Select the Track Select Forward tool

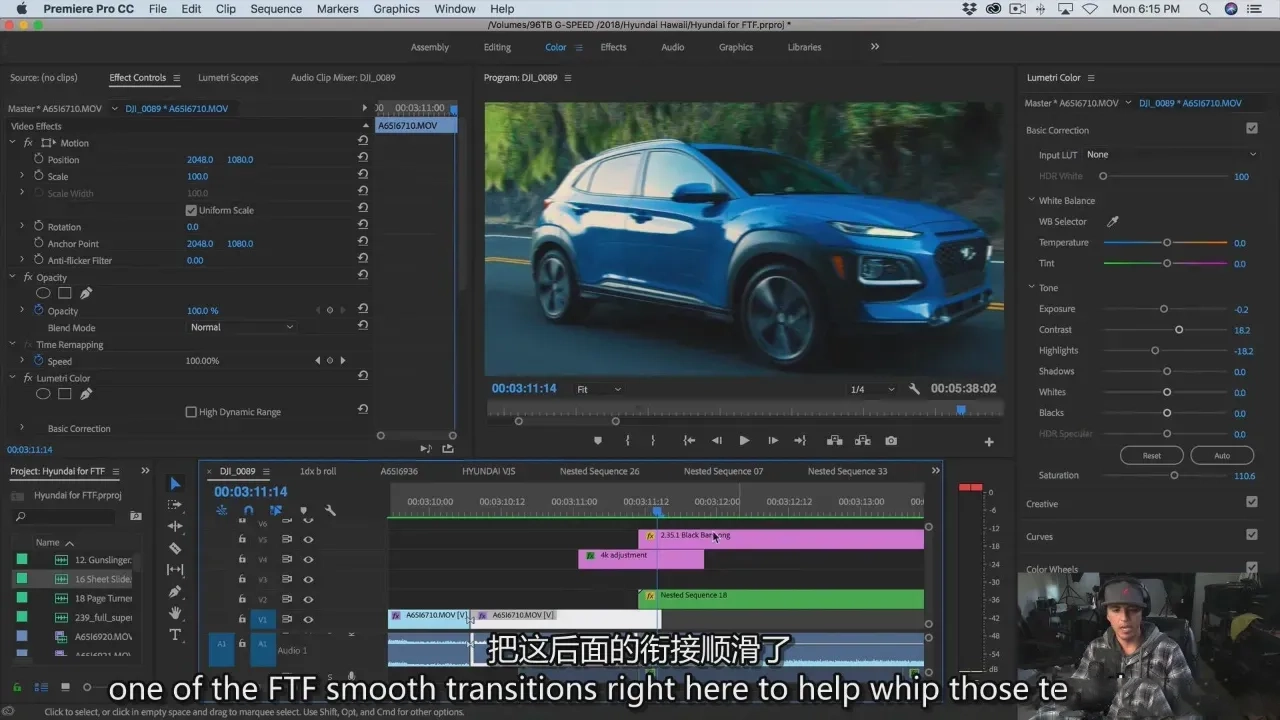coord(175,505)
